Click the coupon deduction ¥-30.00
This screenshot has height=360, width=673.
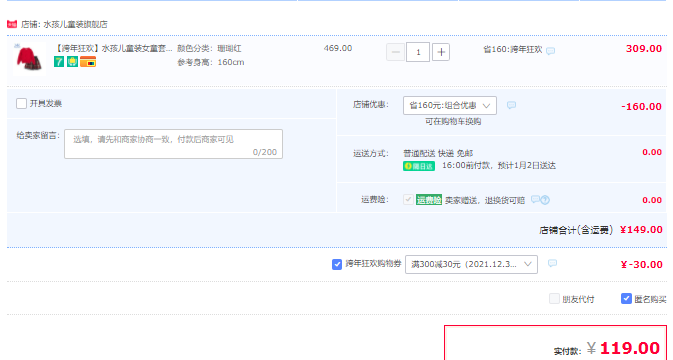pos(642,265)
